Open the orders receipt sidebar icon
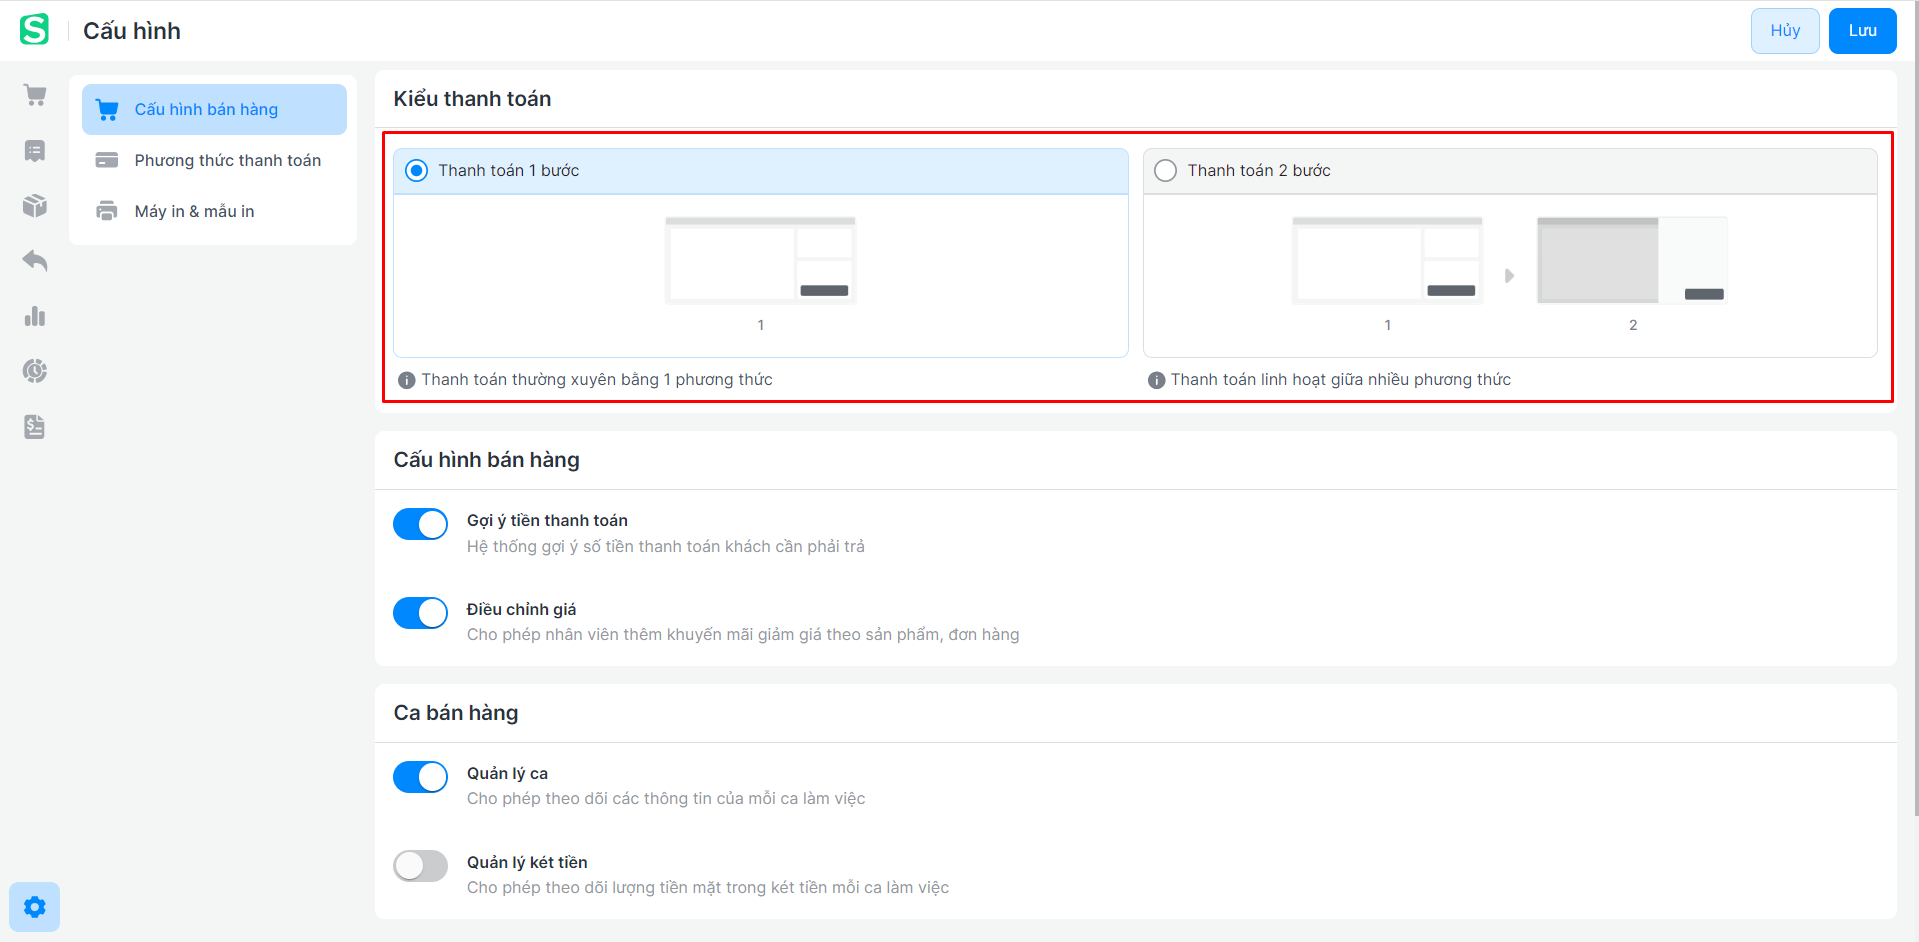The width and height of the screenshot is (1919, 942). pos(35,151)
